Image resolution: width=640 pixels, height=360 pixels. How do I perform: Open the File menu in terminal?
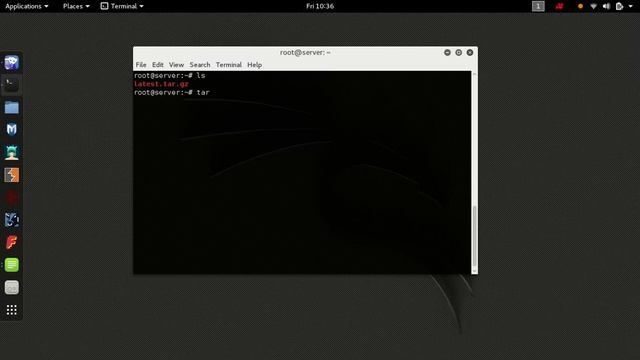(x=141, y=65)
